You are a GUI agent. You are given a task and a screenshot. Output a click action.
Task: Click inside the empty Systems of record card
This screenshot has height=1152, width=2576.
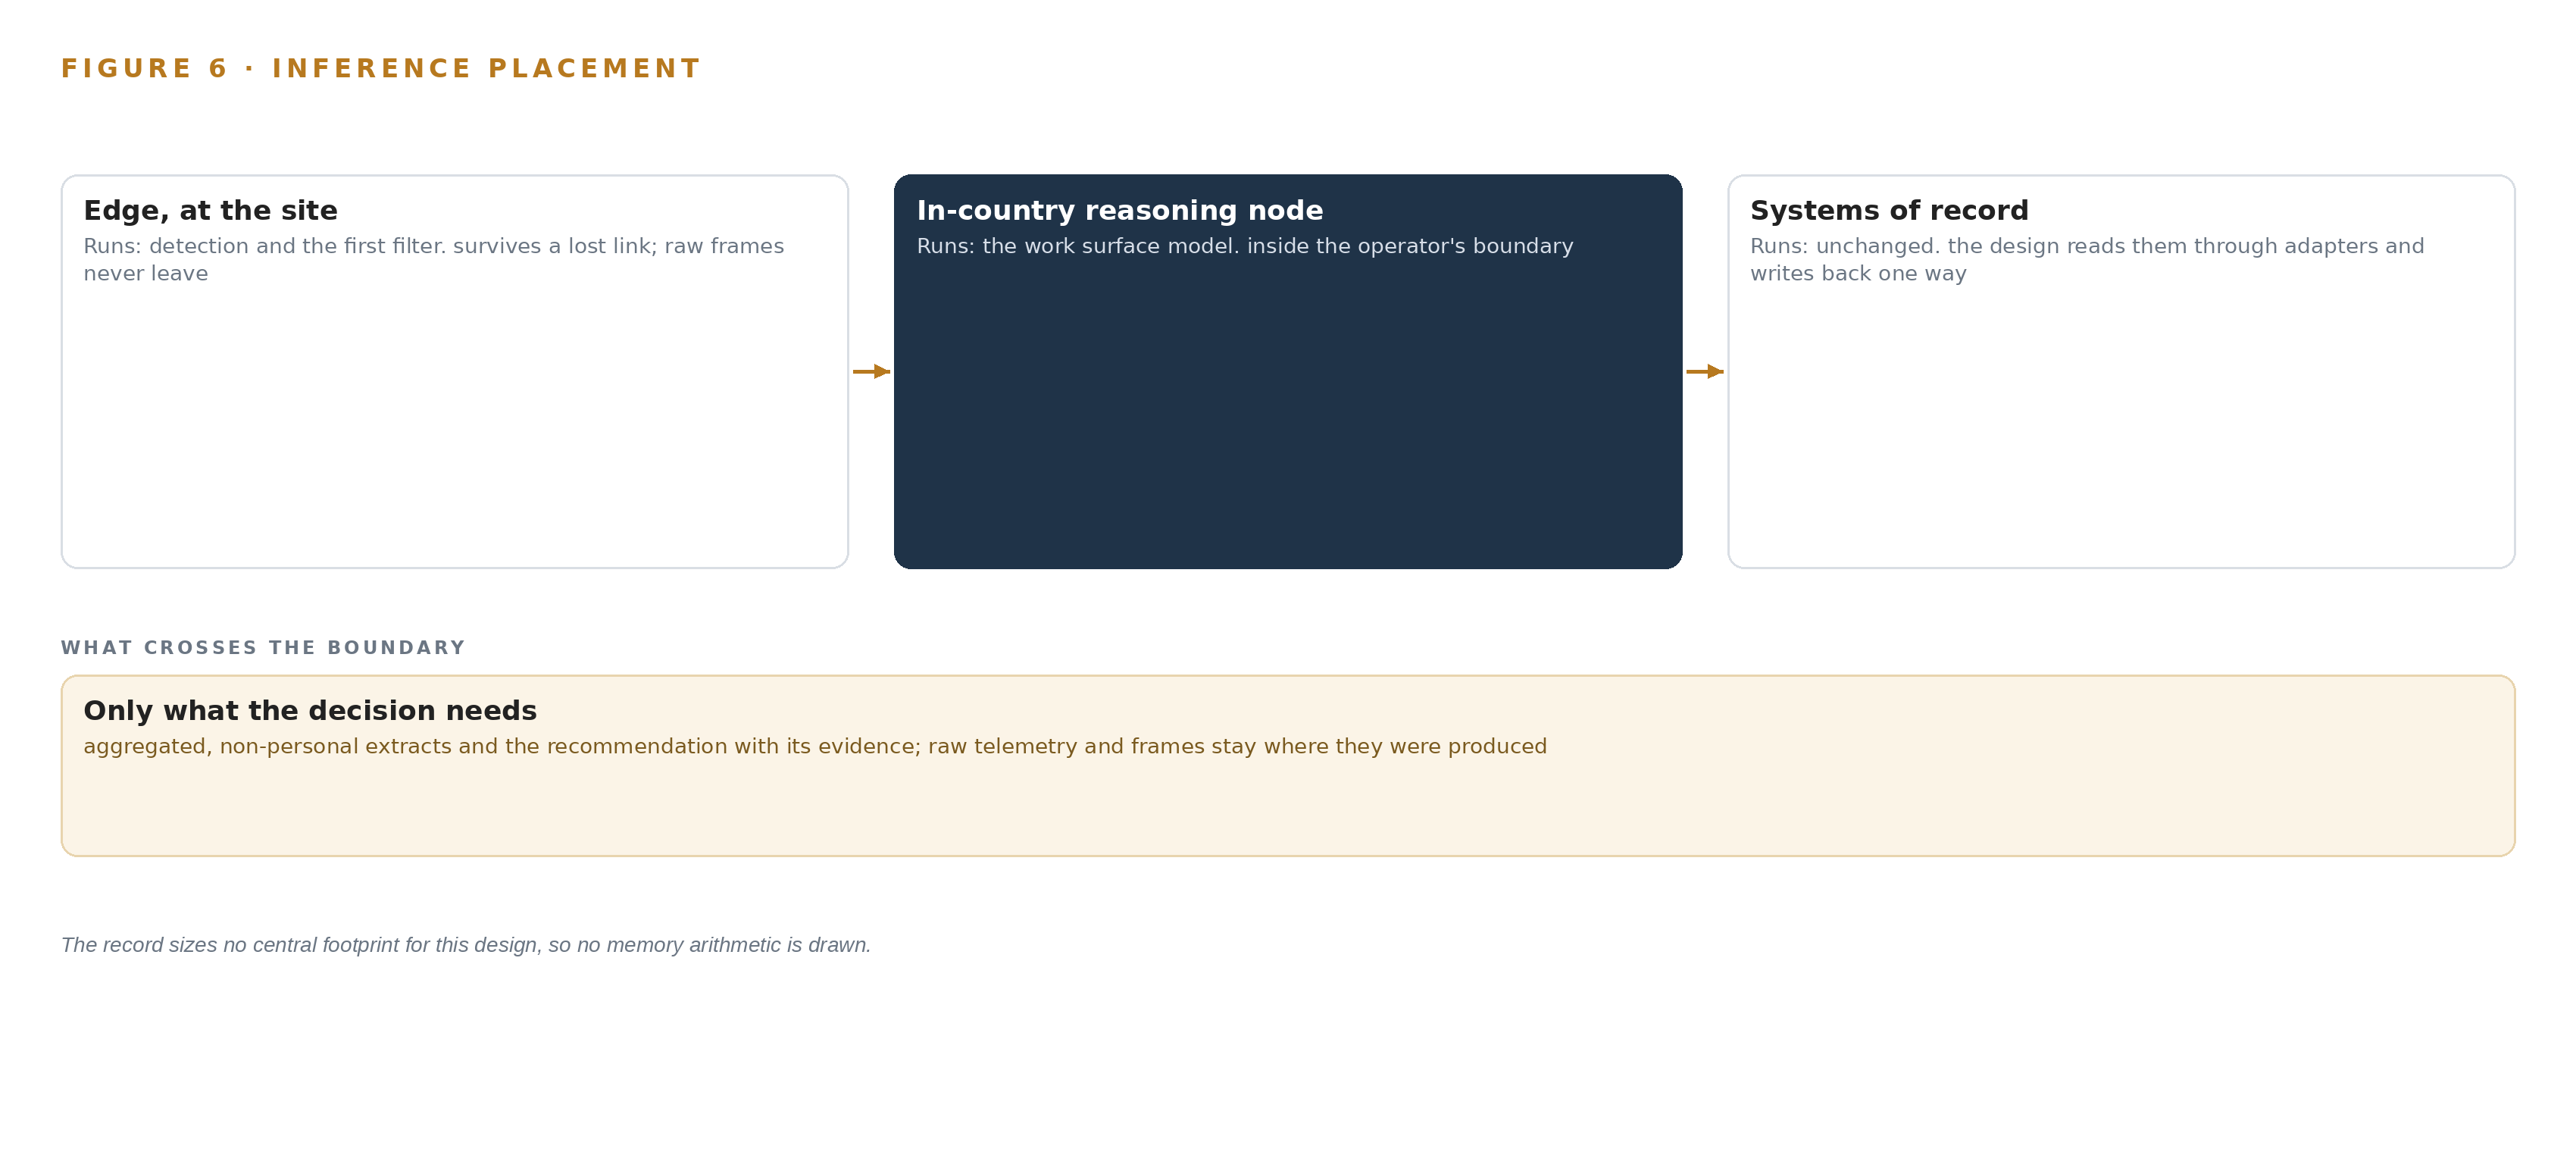point(2121,430)
